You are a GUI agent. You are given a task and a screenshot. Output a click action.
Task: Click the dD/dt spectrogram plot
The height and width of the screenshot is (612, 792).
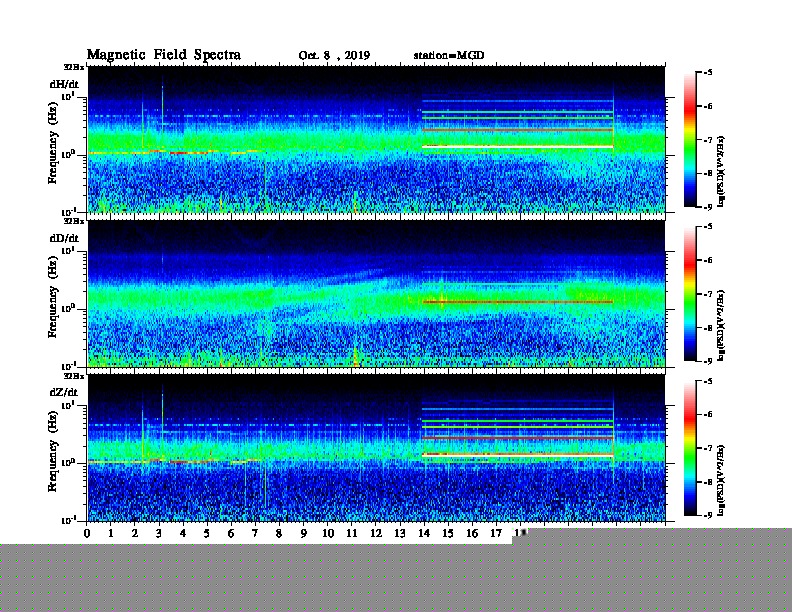(376, 294)
